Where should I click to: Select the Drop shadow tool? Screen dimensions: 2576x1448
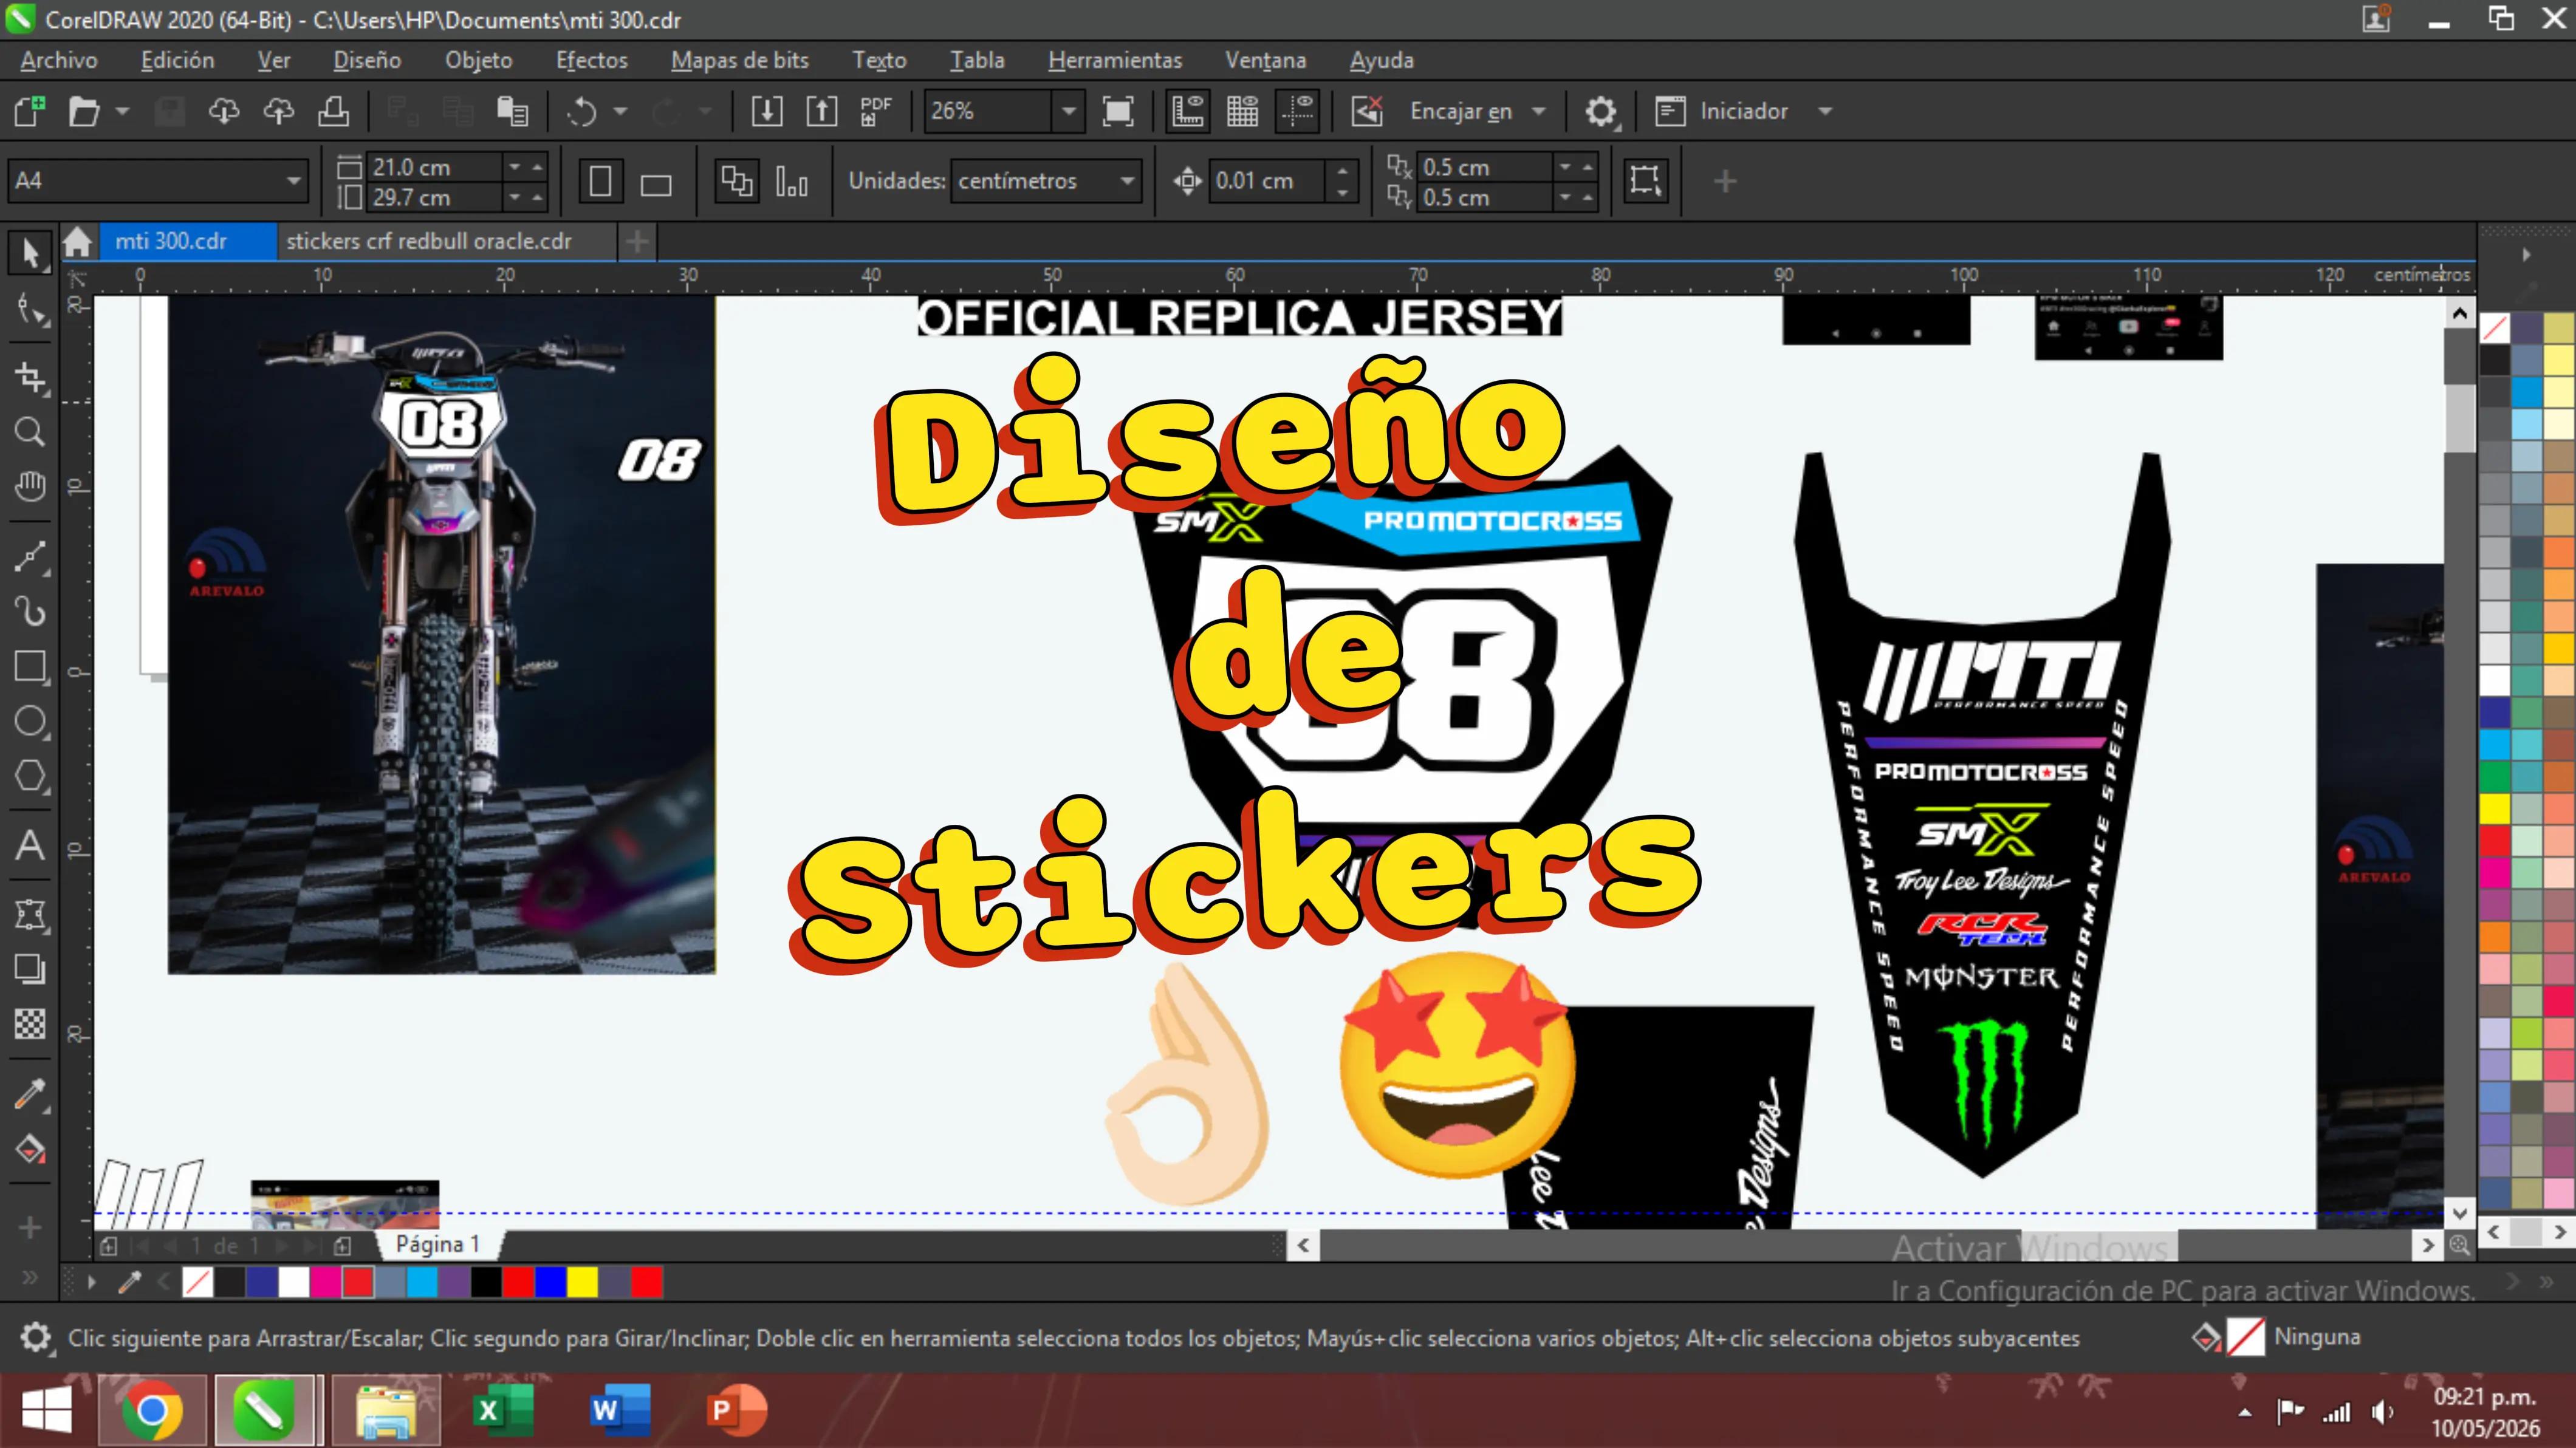coord(30,968)
